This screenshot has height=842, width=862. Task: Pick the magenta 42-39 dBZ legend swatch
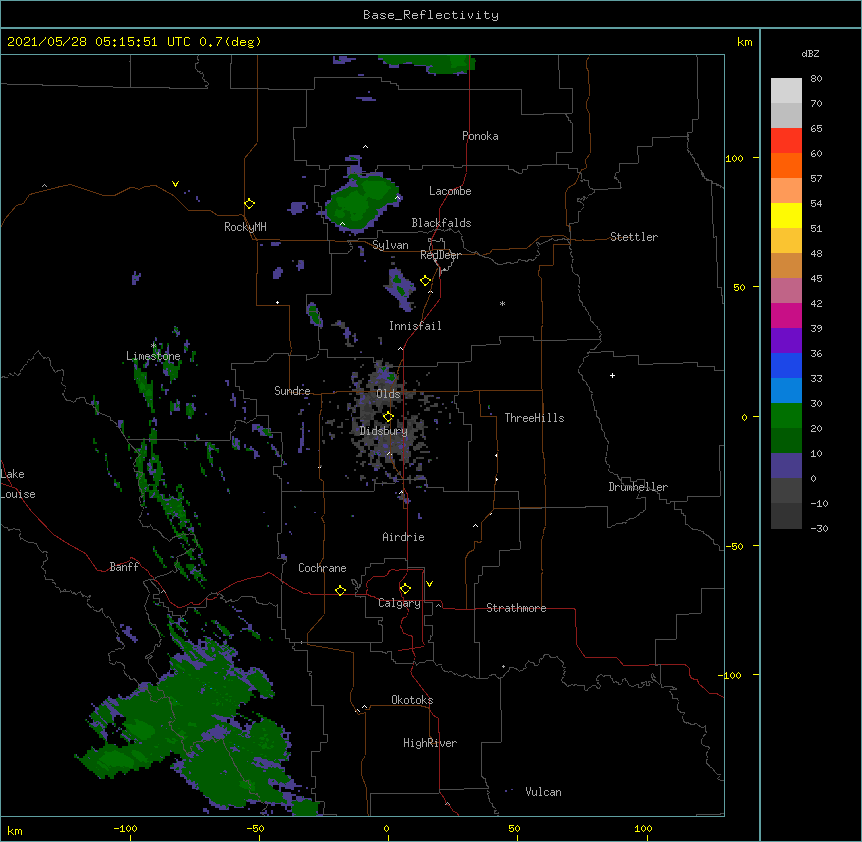(786, 316)
